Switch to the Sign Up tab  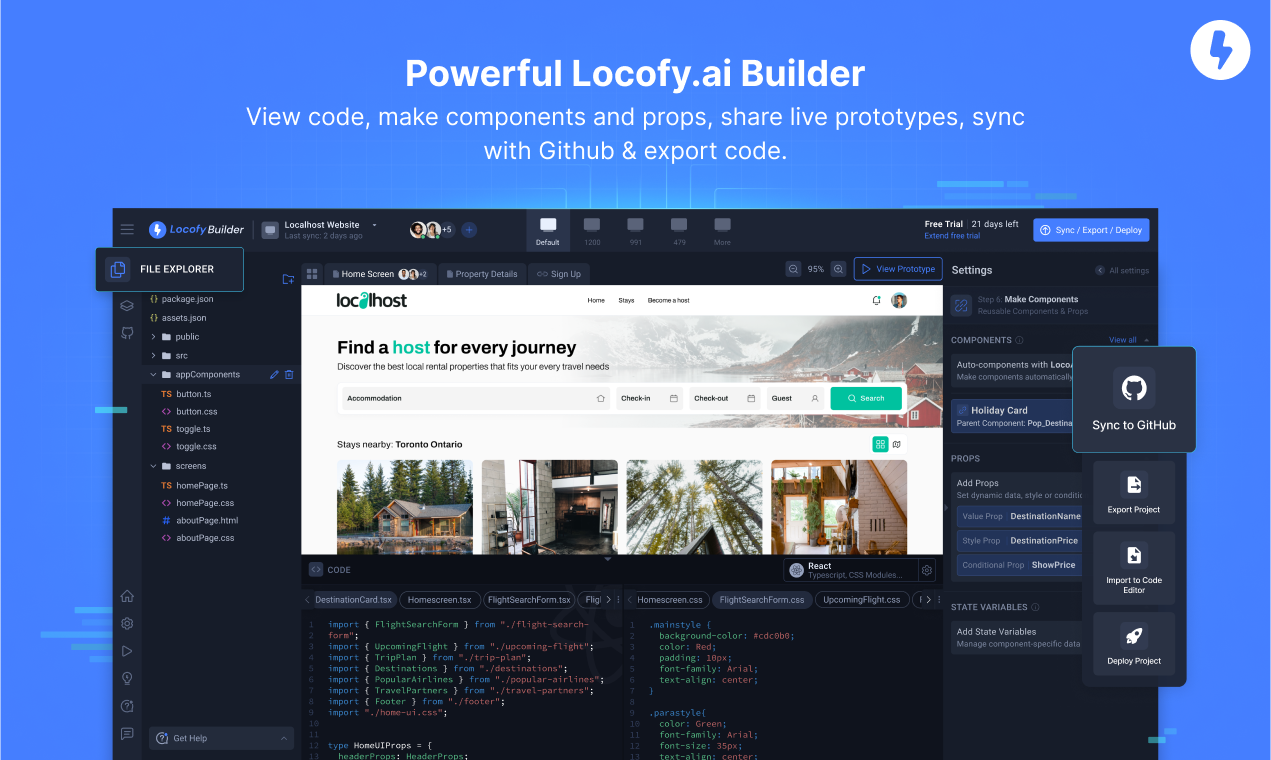pos(559,274)
